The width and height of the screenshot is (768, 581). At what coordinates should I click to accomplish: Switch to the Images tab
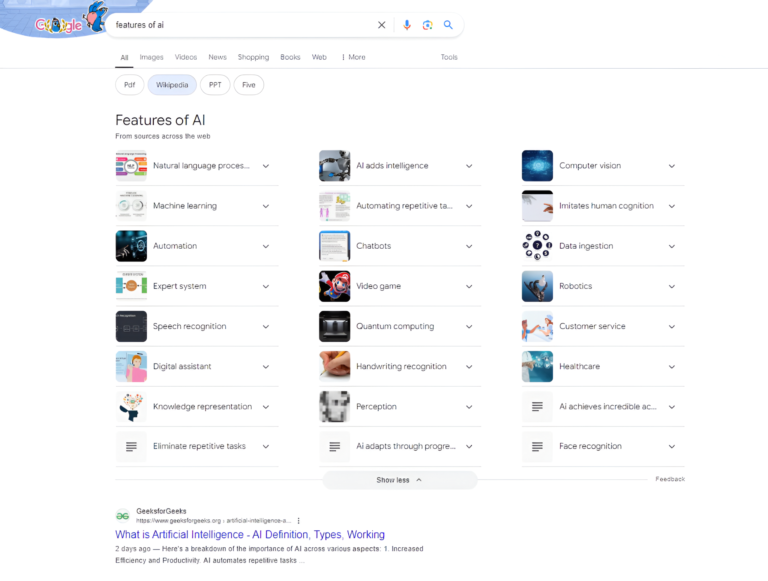(151, 57)
